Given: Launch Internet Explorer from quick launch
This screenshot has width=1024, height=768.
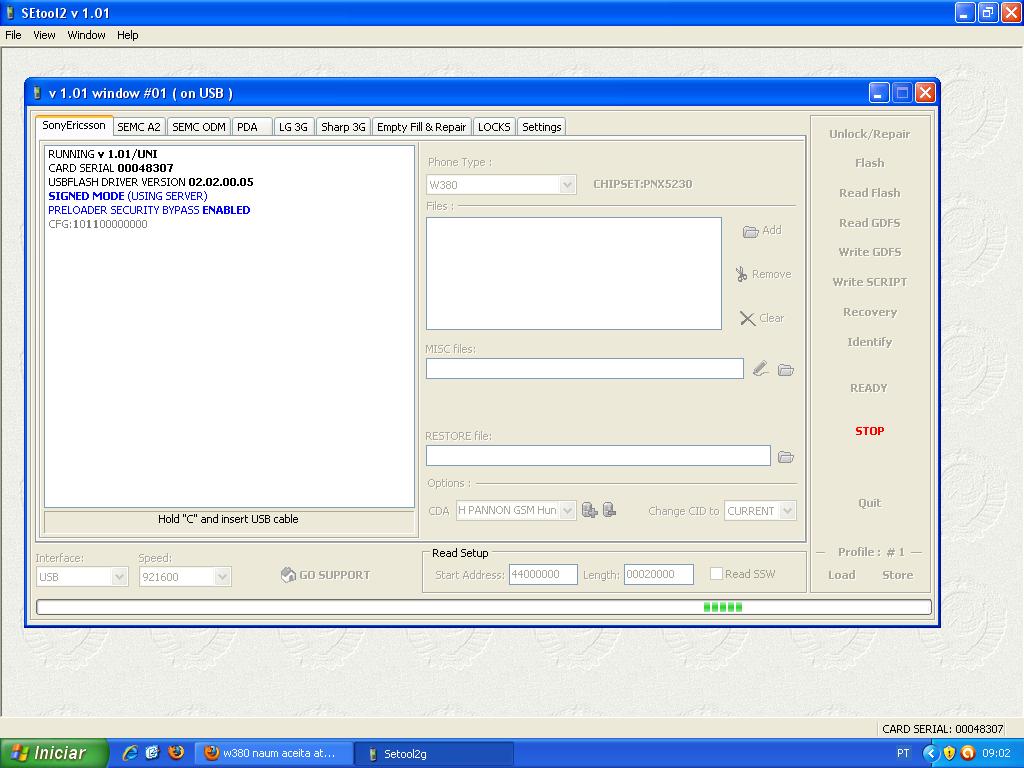Looking at the screenshot, I should point(131,753).
